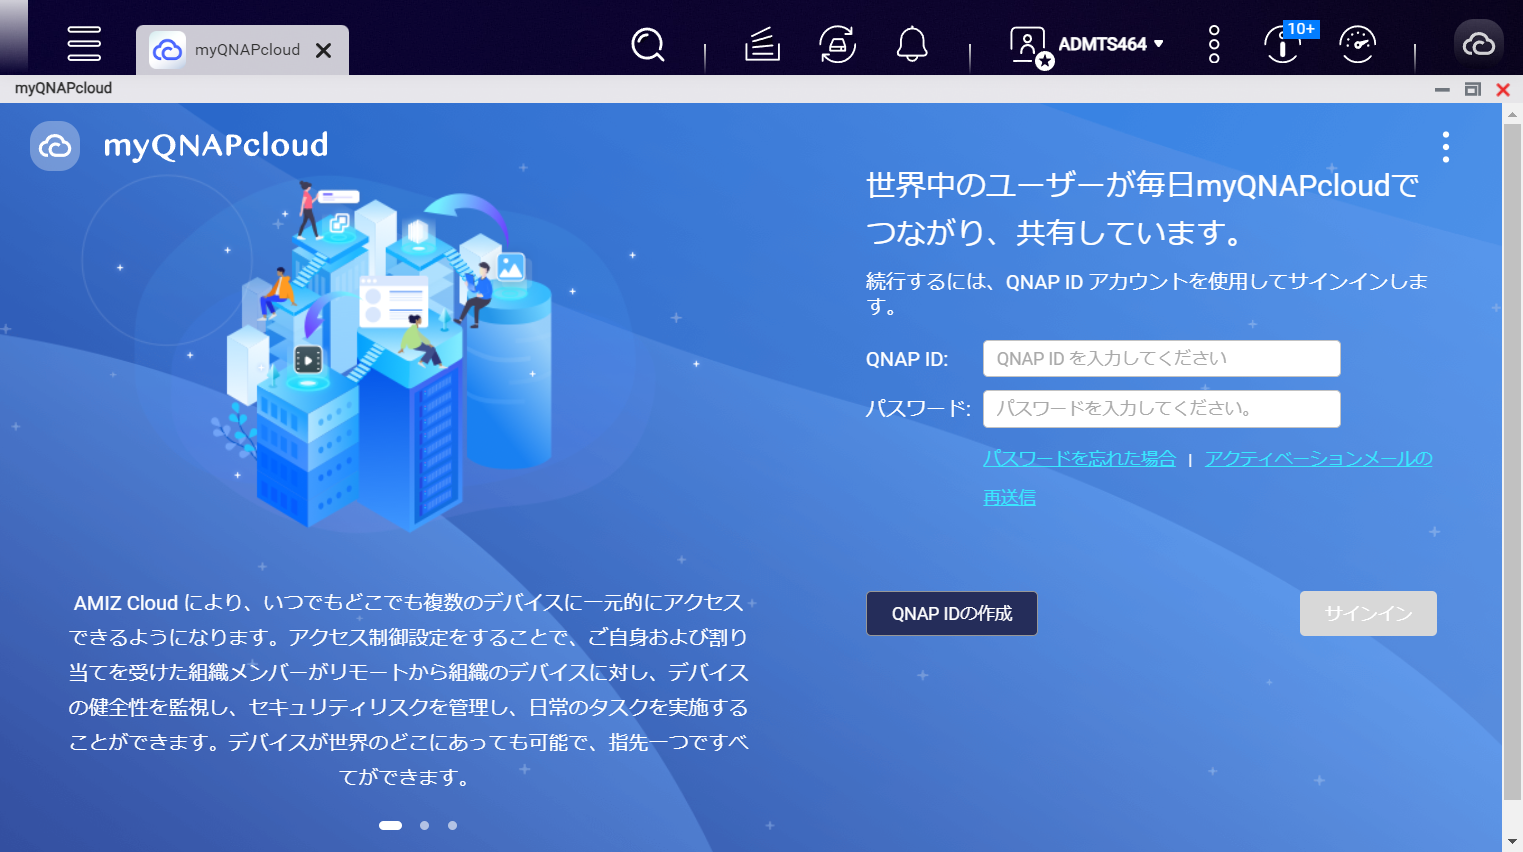Minimize the myQNAPcloud window
The width and height of the screenshot is (1523, 852).
pos(1442,90)
